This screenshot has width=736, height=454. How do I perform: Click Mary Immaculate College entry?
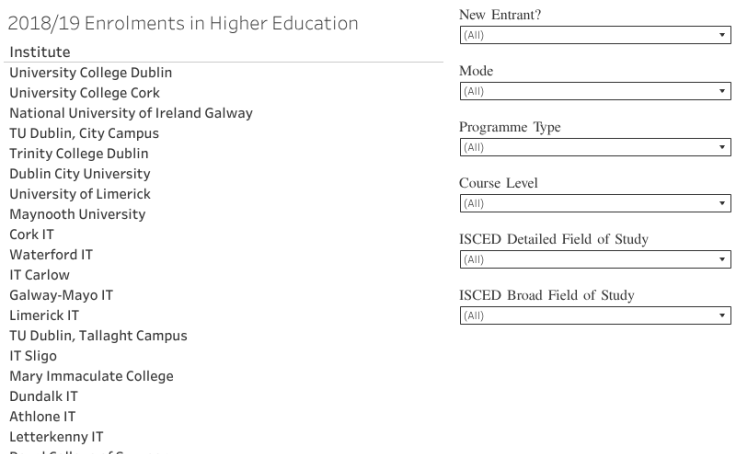point(91,376)
